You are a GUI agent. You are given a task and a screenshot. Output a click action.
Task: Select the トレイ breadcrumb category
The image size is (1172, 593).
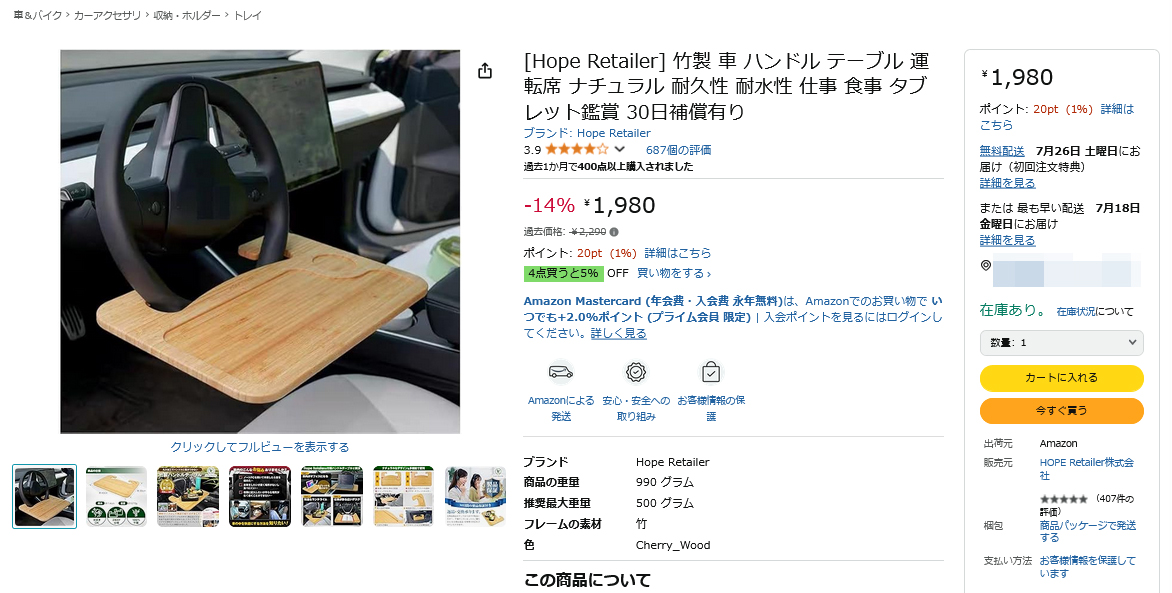click(x=248, y=15)
